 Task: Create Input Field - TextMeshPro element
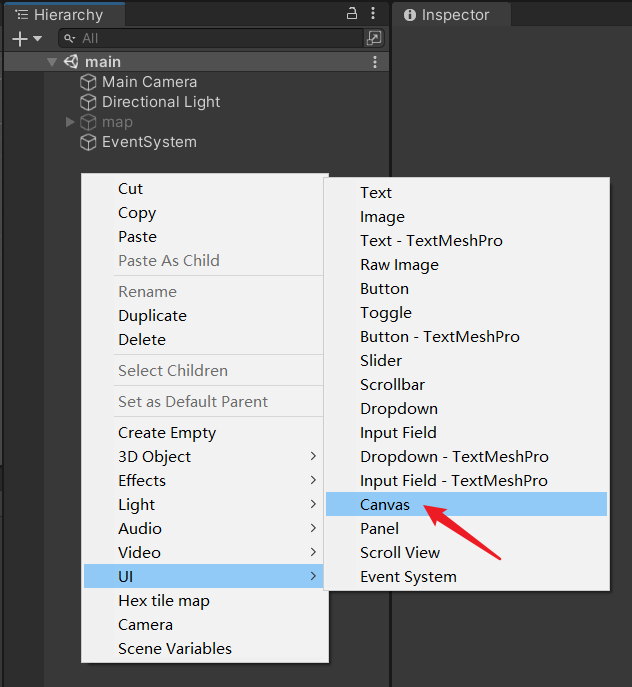pyautogui.click(x=466, y=481)
